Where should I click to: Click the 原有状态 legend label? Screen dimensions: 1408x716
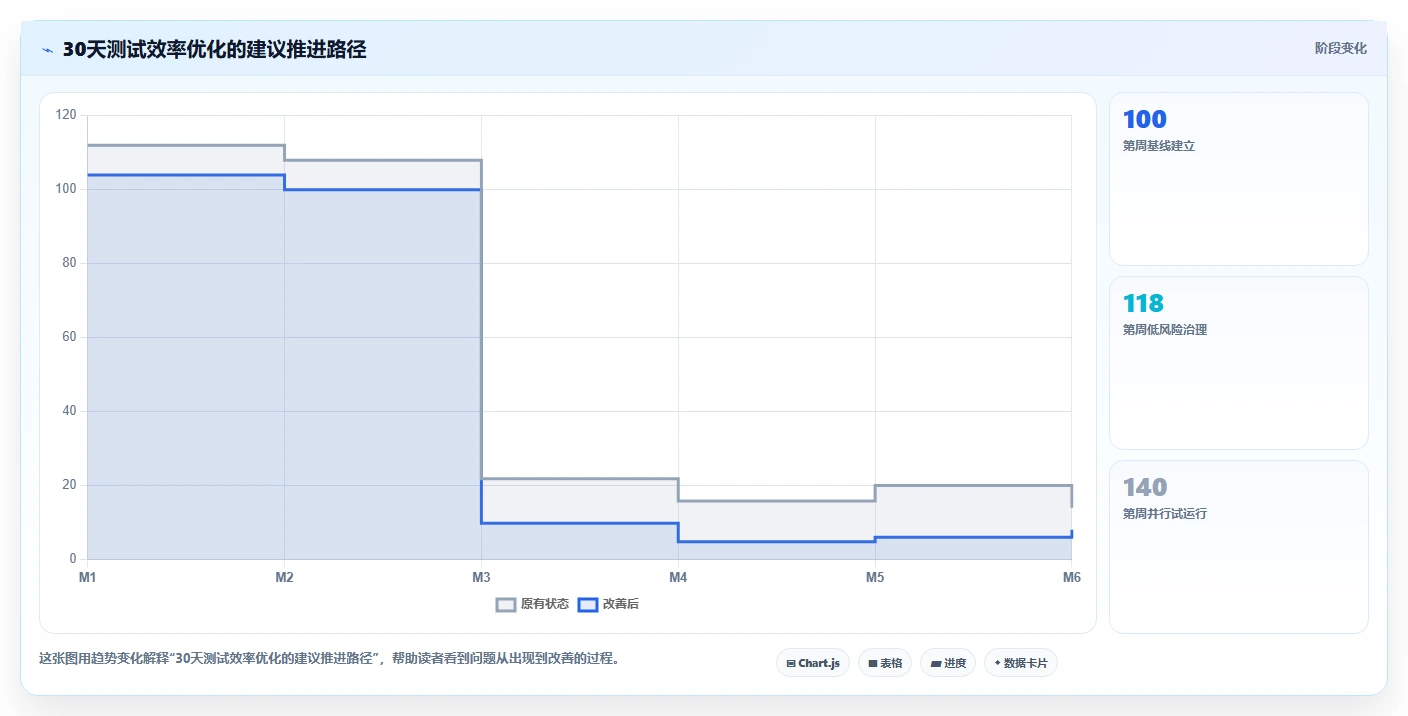coord(545,604)
